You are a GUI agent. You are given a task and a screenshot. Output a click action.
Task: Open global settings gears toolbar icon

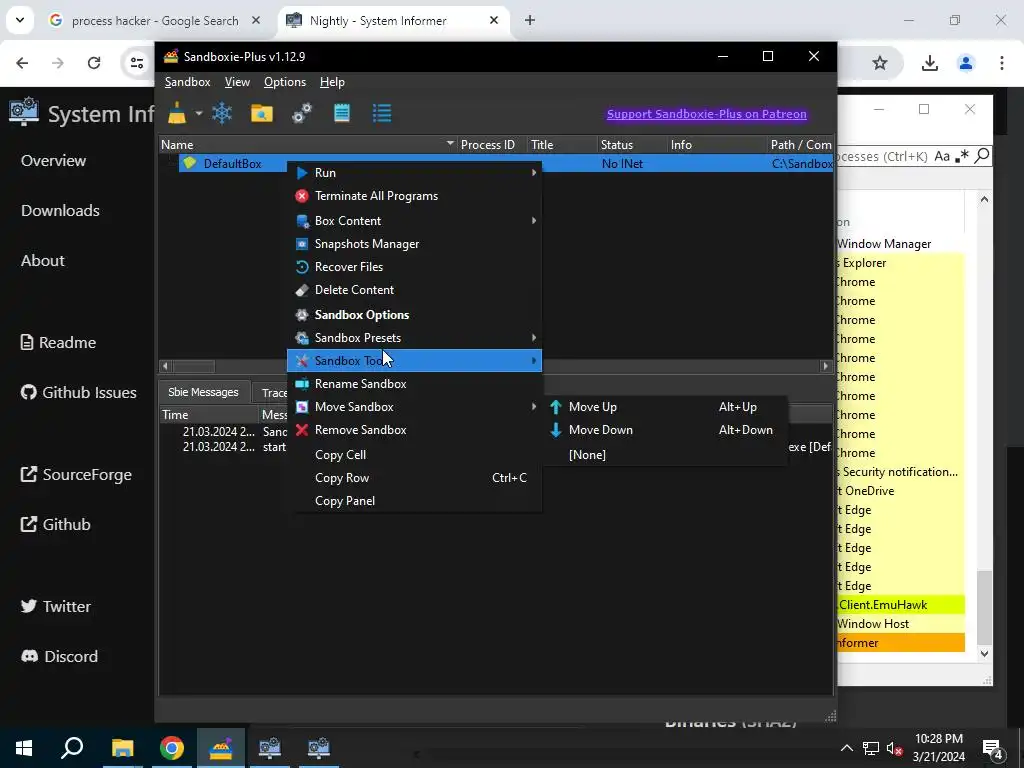tap(302, 113)
